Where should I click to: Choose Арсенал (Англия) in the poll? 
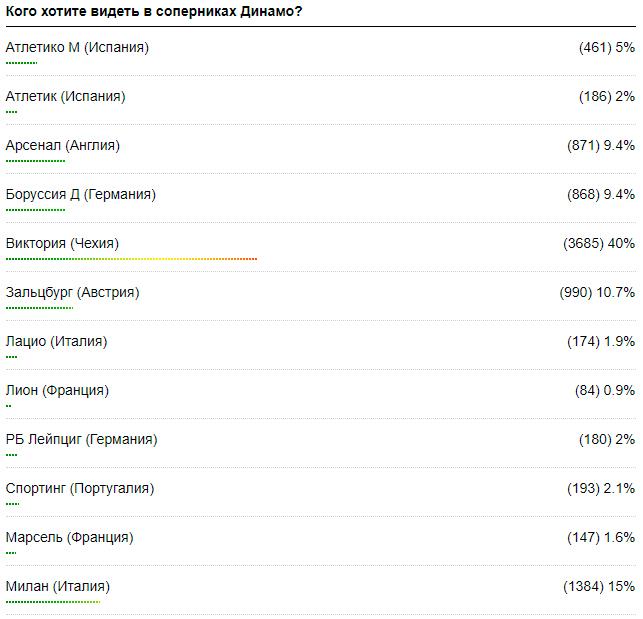62,145
